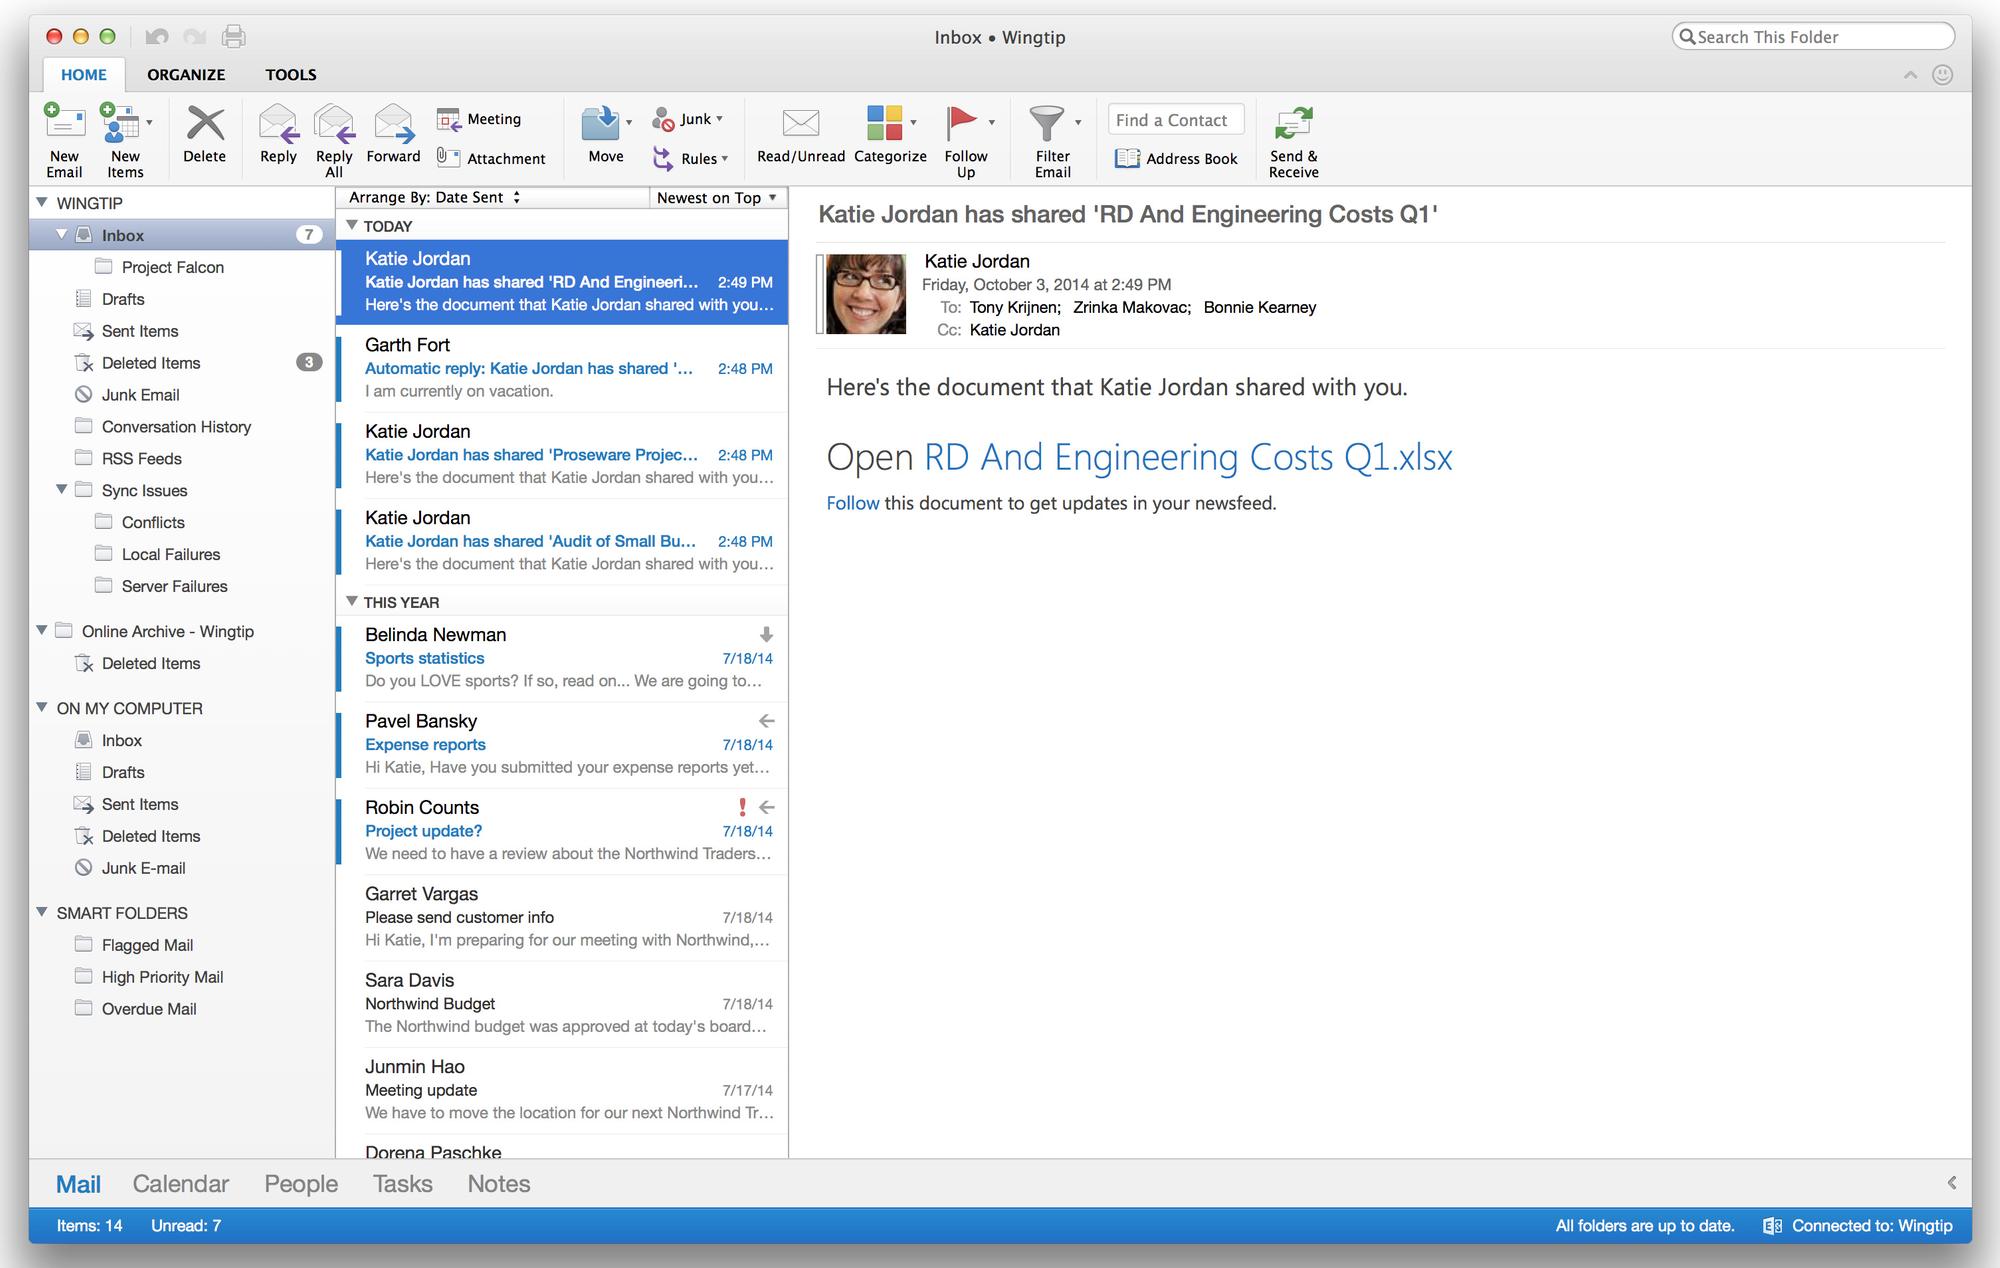Collapse the navigation bar with the arrow
Screen dimensions: 2000x1268
pyautogui.click(x=1951, y=1183)
